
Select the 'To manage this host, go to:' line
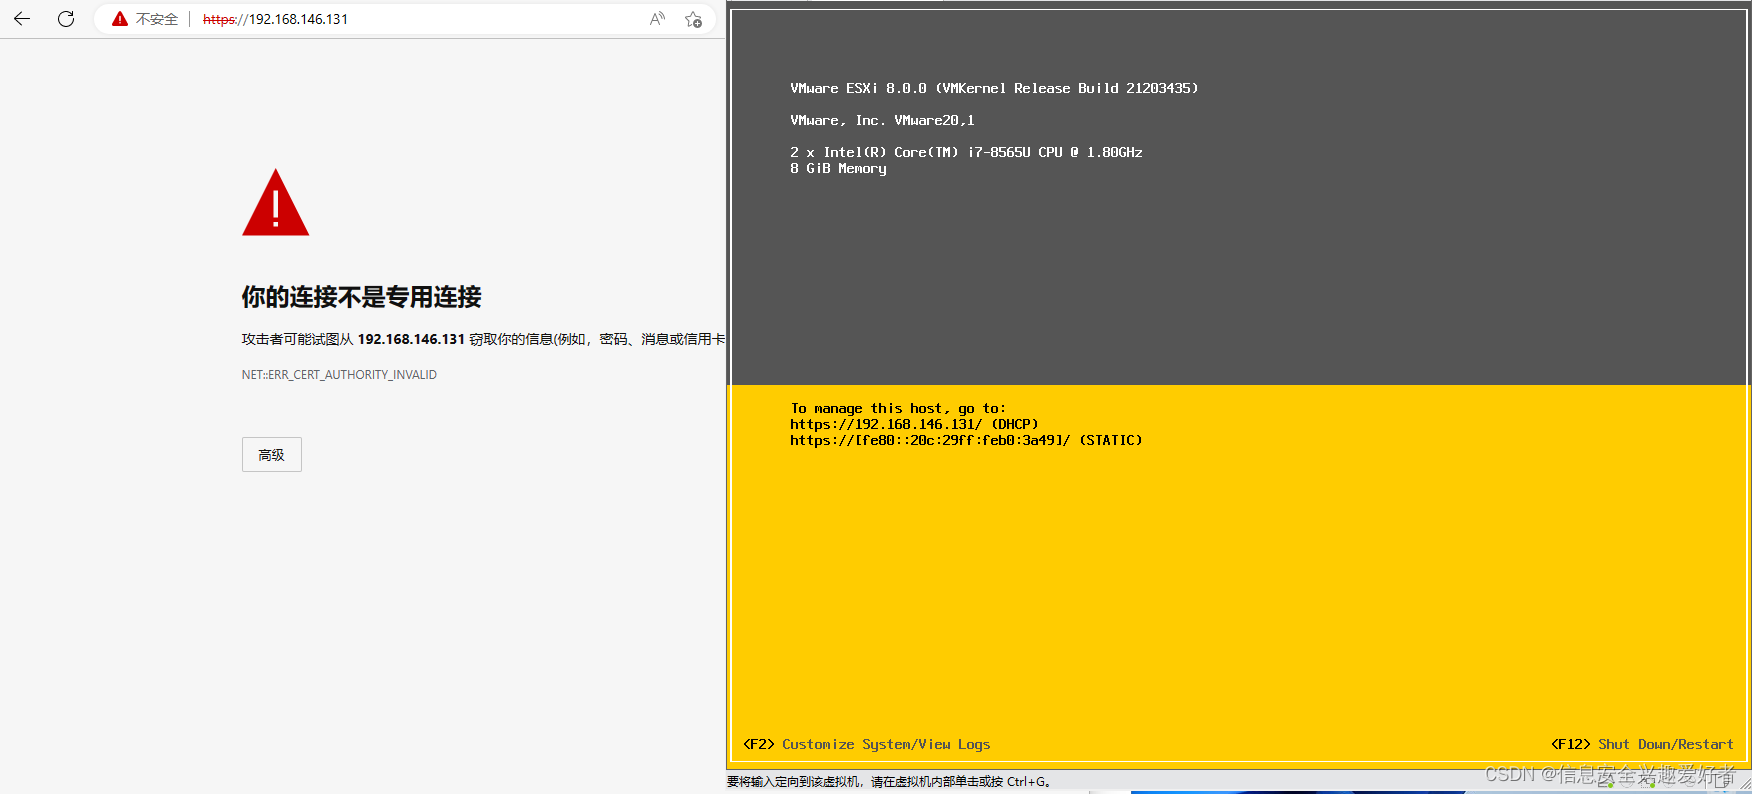click(898, 408)
